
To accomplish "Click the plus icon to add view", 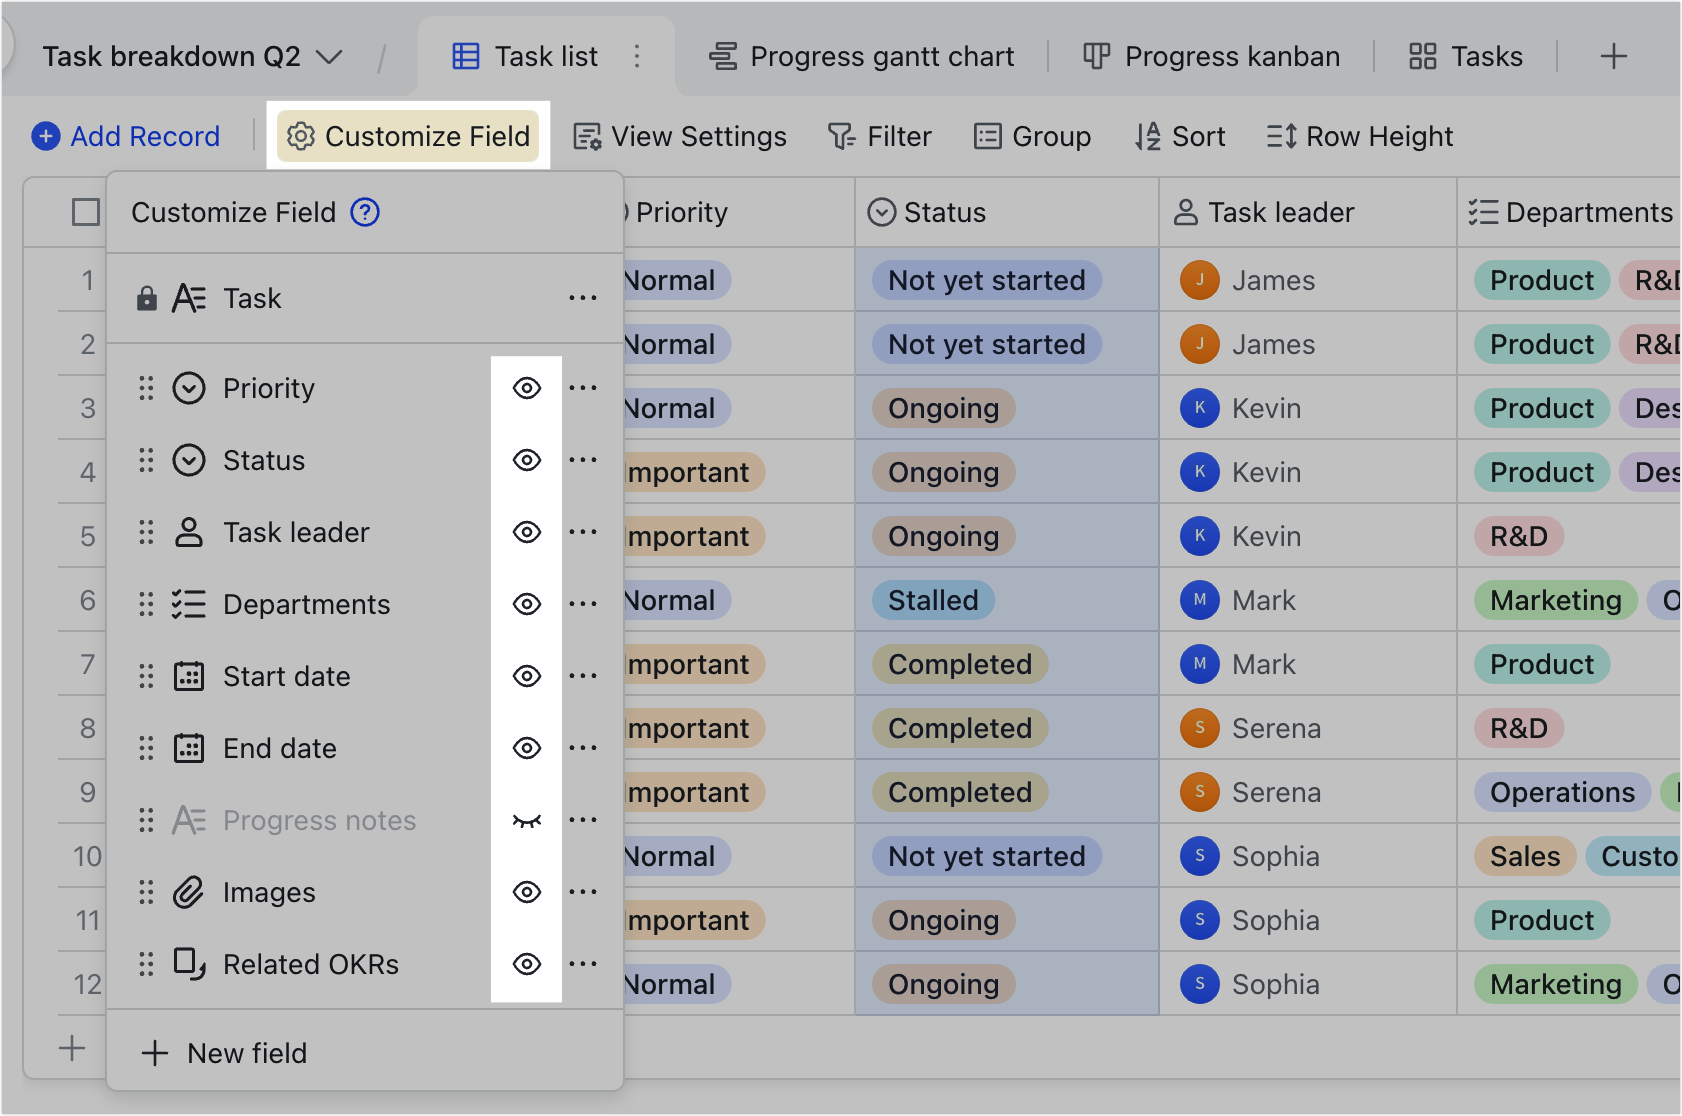I will click(1613, 56).
